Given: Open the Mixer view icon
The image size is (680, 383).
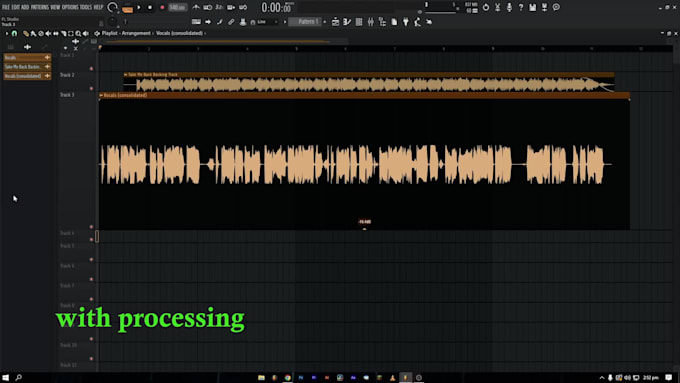Looking at the screenshot, I should point(370,22).
